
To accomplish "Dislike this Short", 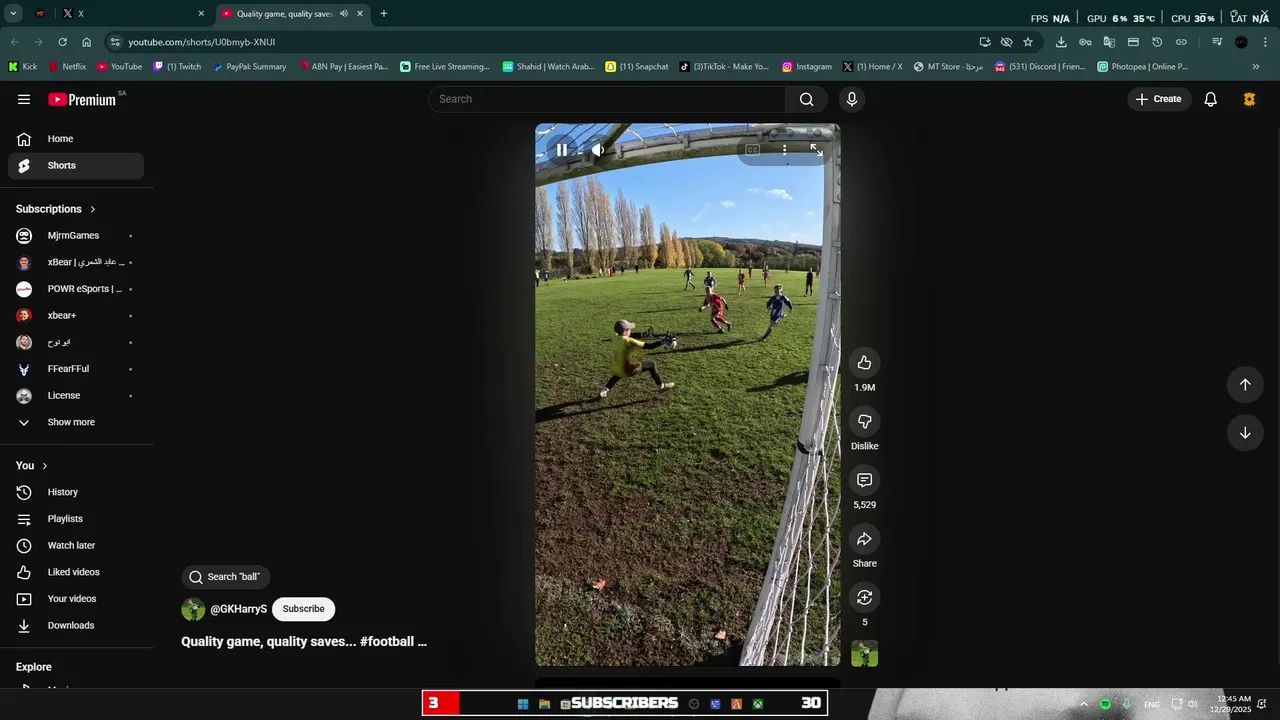I will pos(864,421).
